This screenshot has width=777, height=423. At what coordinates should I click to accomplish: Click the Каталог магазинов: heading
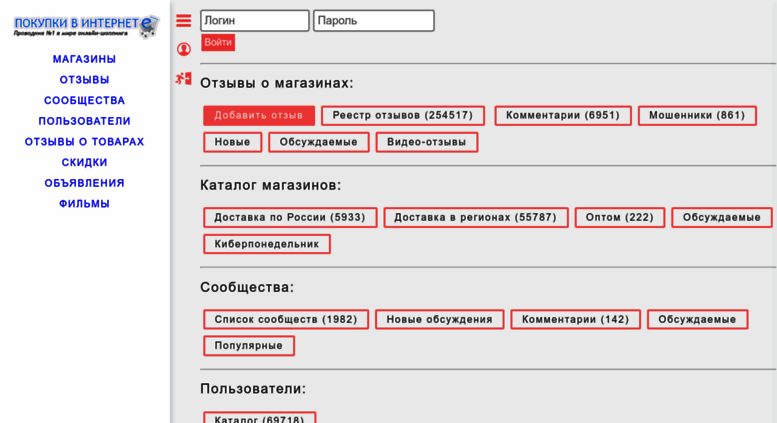point(271,185)
